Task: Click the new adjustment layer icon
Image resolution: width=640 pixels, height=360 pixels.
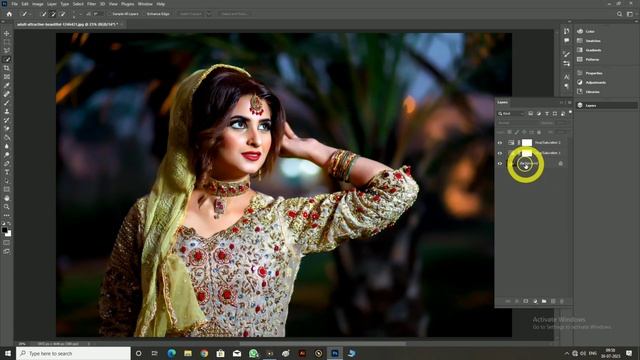Action: 535,301
